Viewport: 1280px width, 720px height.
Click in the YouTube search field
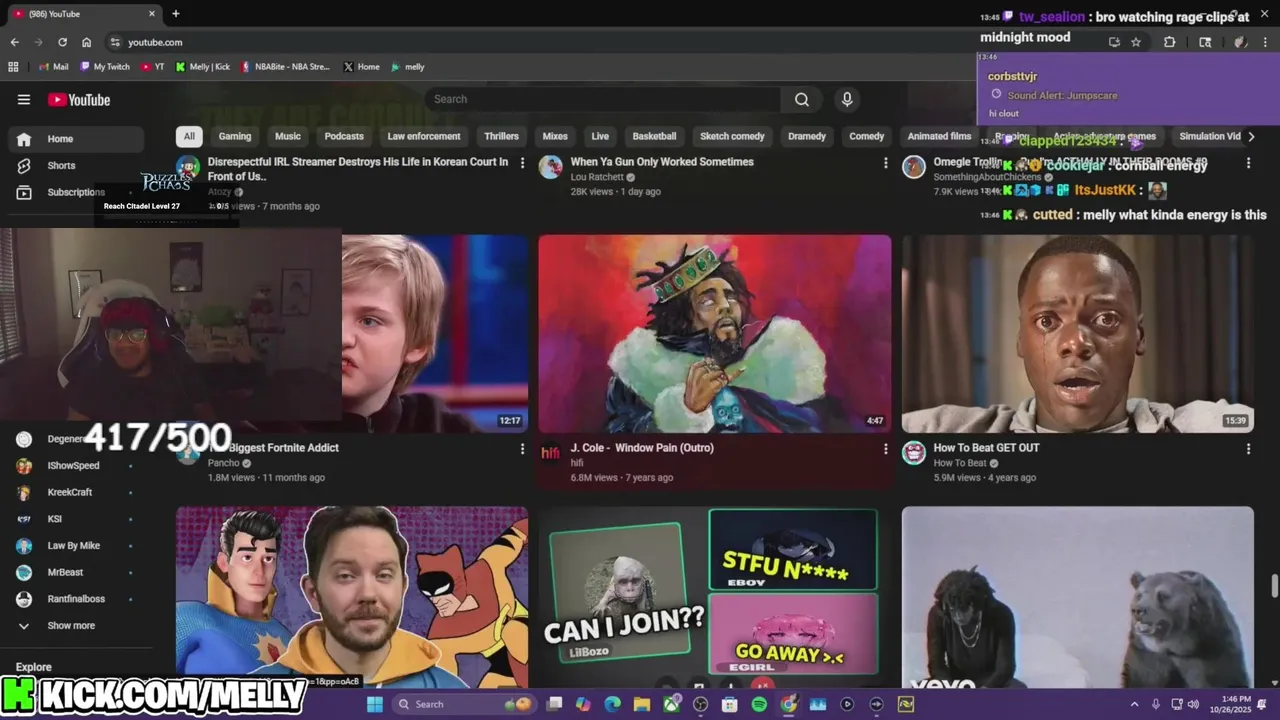(603, 99)
